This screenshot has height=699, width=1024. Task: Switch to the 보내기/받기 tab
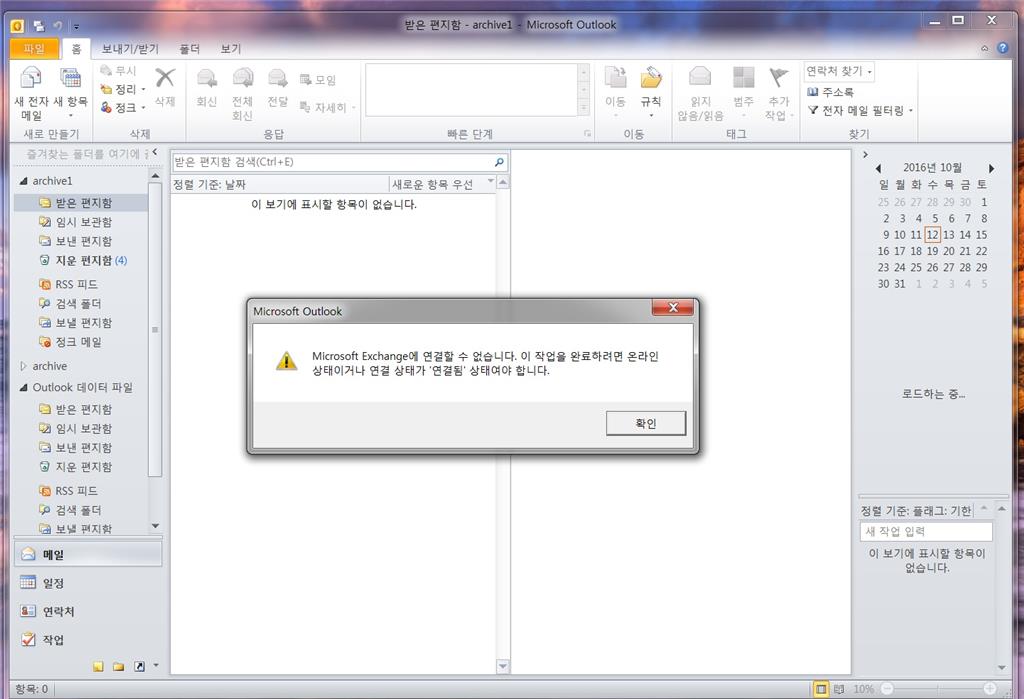130,48
